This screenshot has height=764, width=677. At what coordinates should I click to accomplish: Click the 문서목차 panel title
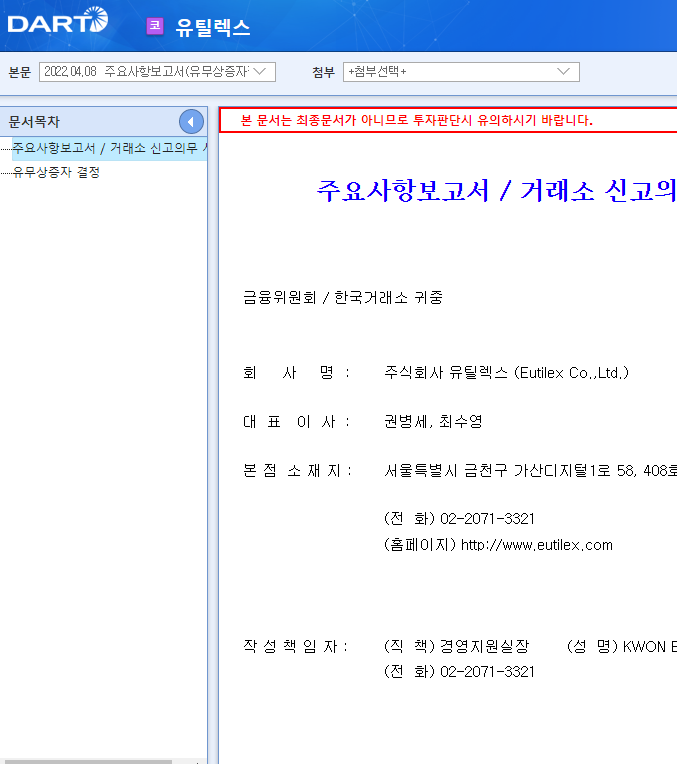[x=34, y=122]
